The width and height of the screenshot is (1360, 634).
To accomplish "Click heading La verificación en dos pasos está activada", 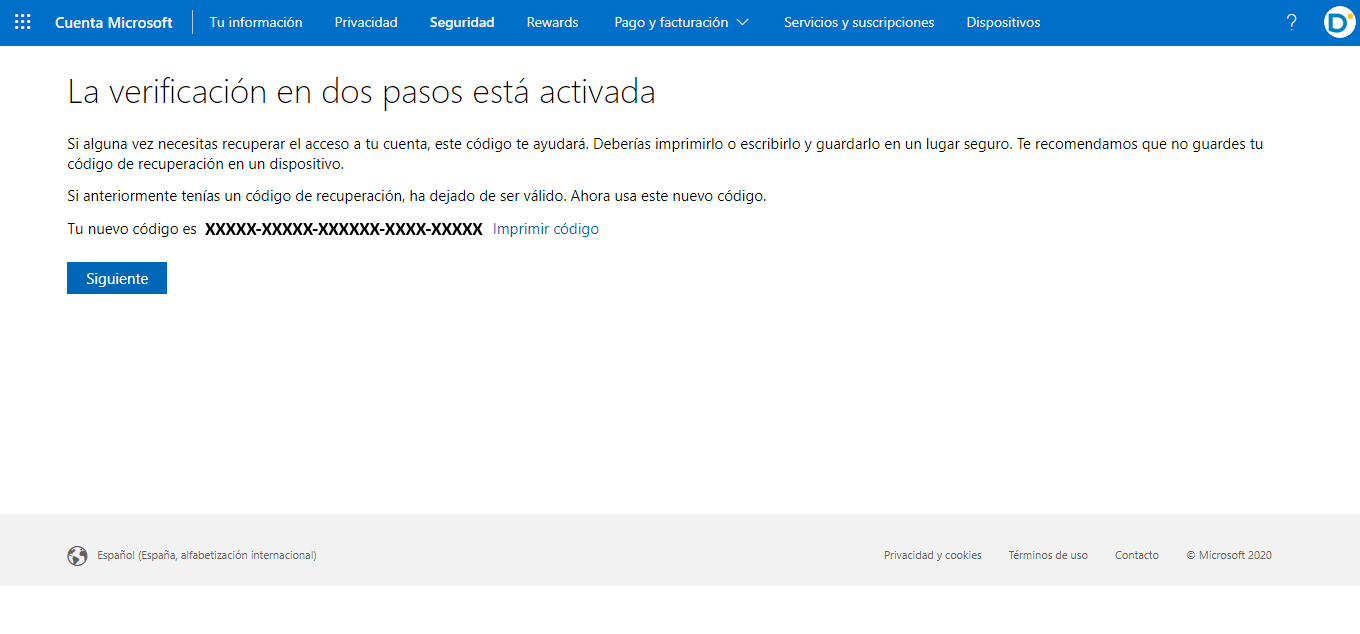I will pos(361,92).
